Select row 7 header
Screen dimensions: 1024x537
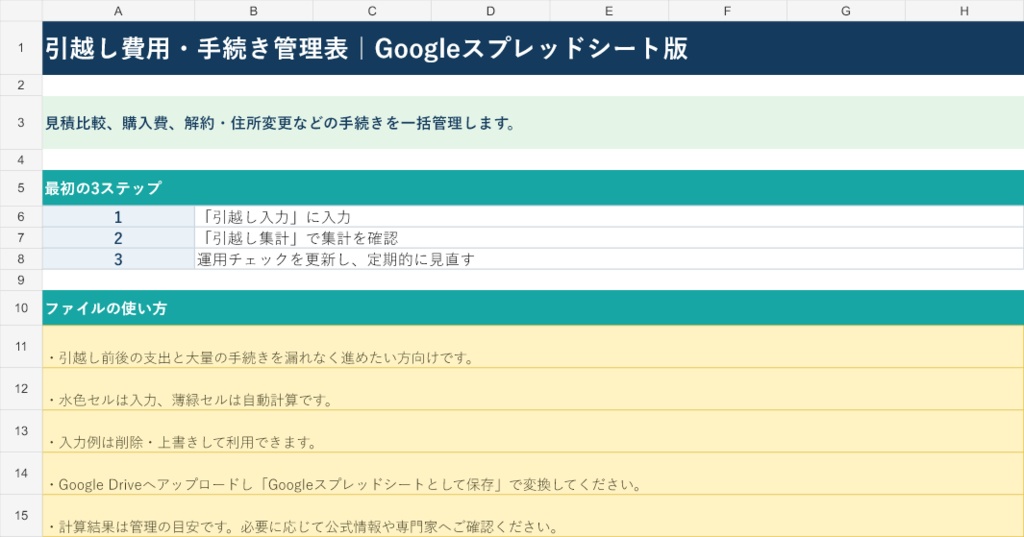(x=21, y=238)
